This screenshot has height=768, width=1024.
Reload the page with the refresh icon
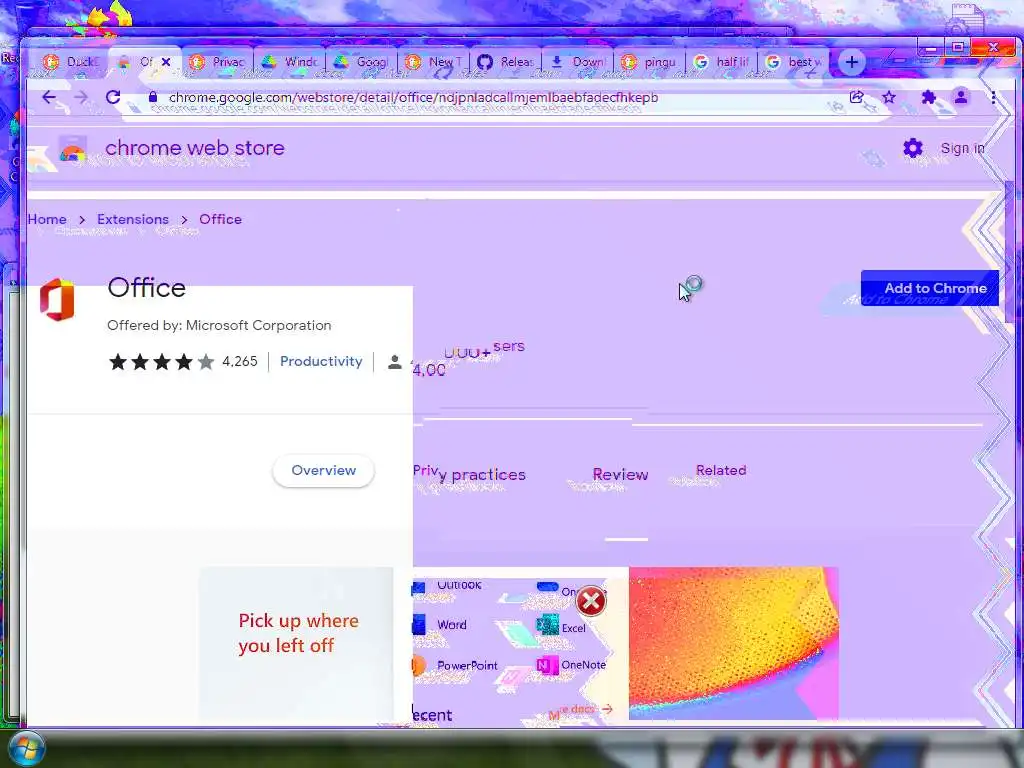[113, 97]
